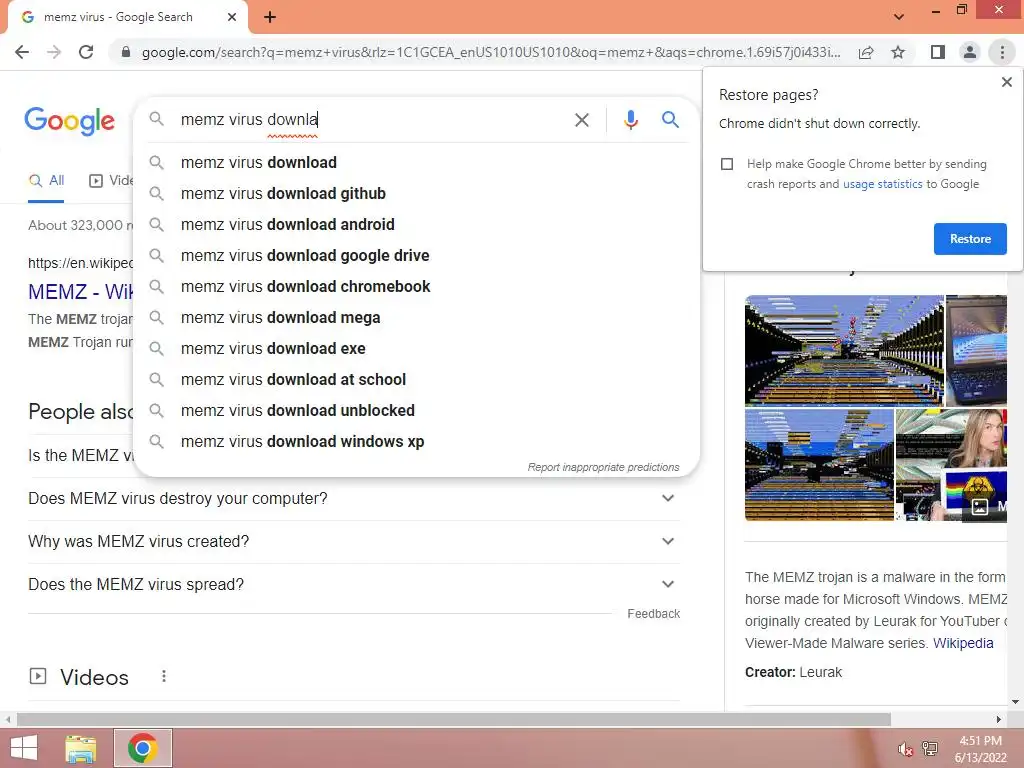Clear the search box text with X
Viewport: 1024px width, 768px height.
[x=581, y=120]
